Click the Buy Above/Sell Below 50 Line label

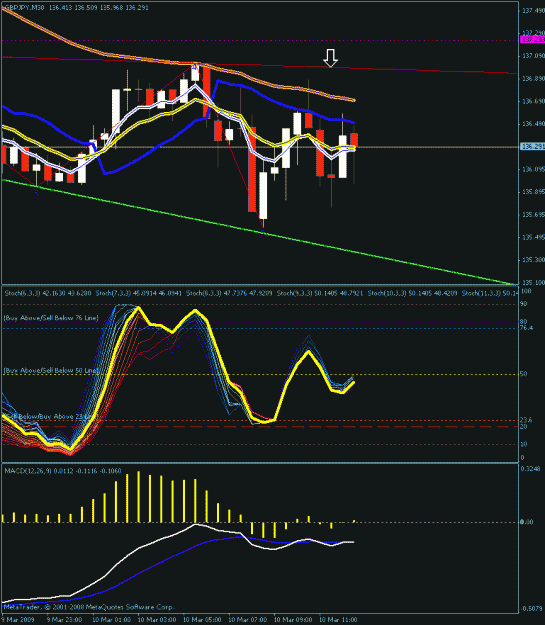click(x=51, y=370)
